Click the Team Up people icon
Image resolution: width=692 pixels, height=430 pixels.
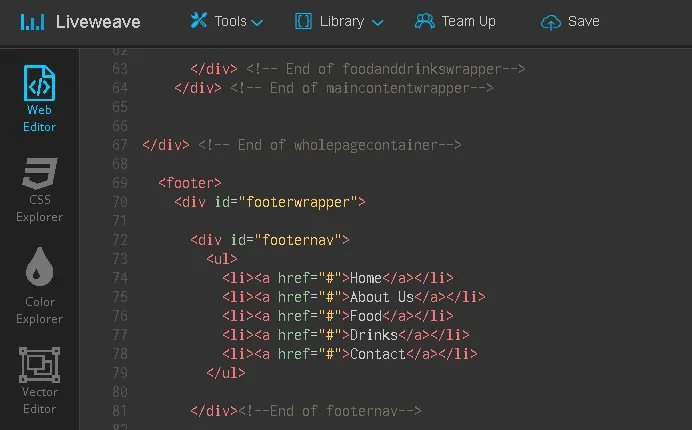tap(425, 21)
